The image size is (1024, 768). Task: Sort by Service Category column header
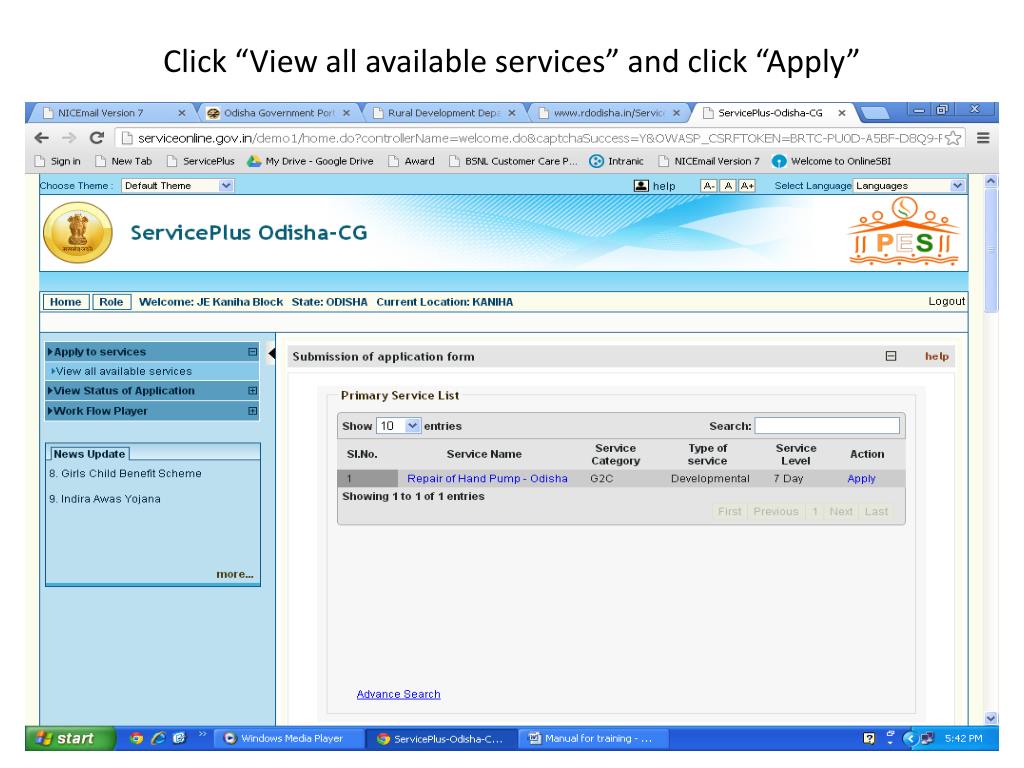click(616, 454)
